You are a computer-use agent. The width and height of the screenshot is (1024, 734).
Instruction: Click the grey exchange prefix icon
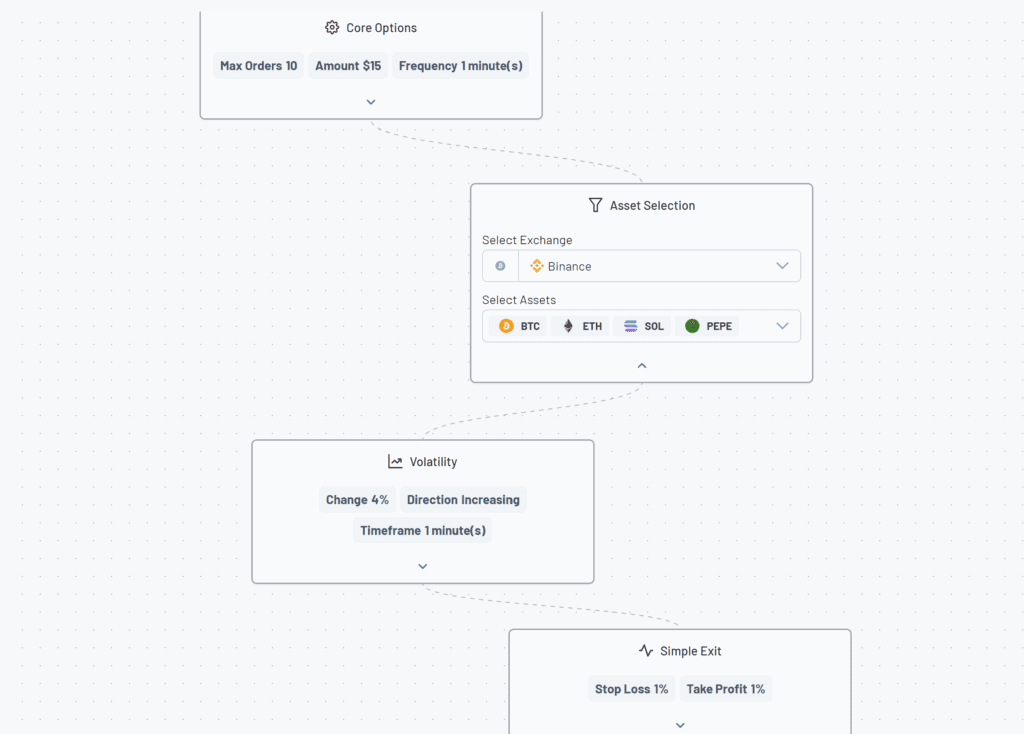pos(500,266)
